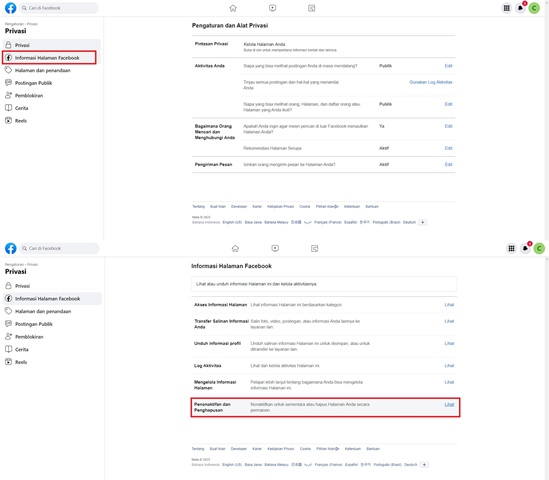This screenshot has width=549, height=480.
Task: Click Cookie footer link, lower screenshot
Action: pos(305,448)
